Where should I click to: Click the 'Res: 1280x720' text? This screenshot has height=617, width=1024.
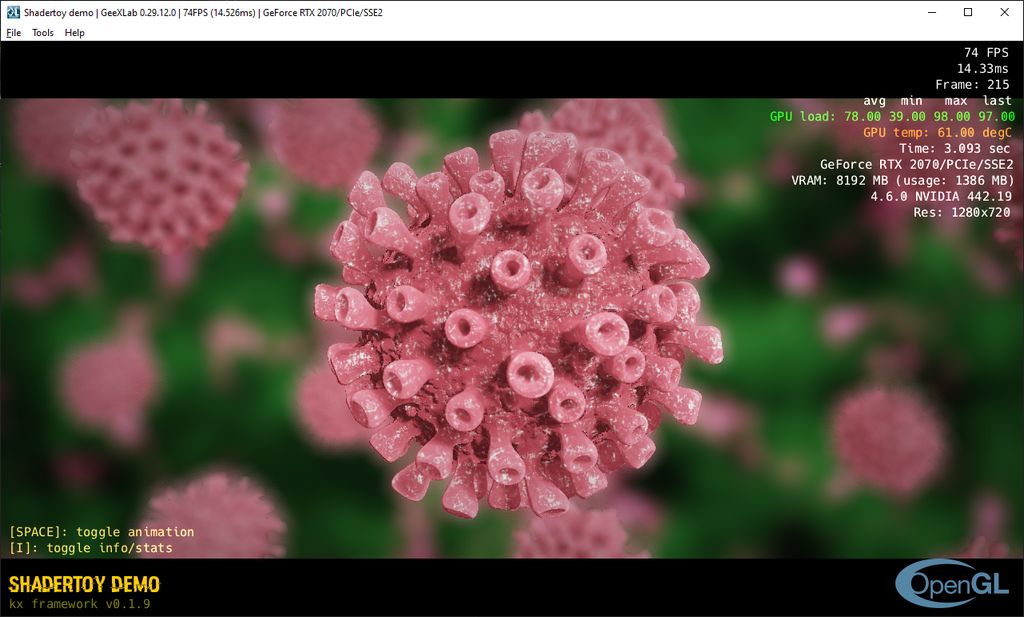pyautogui.click(x=962, y=212)
